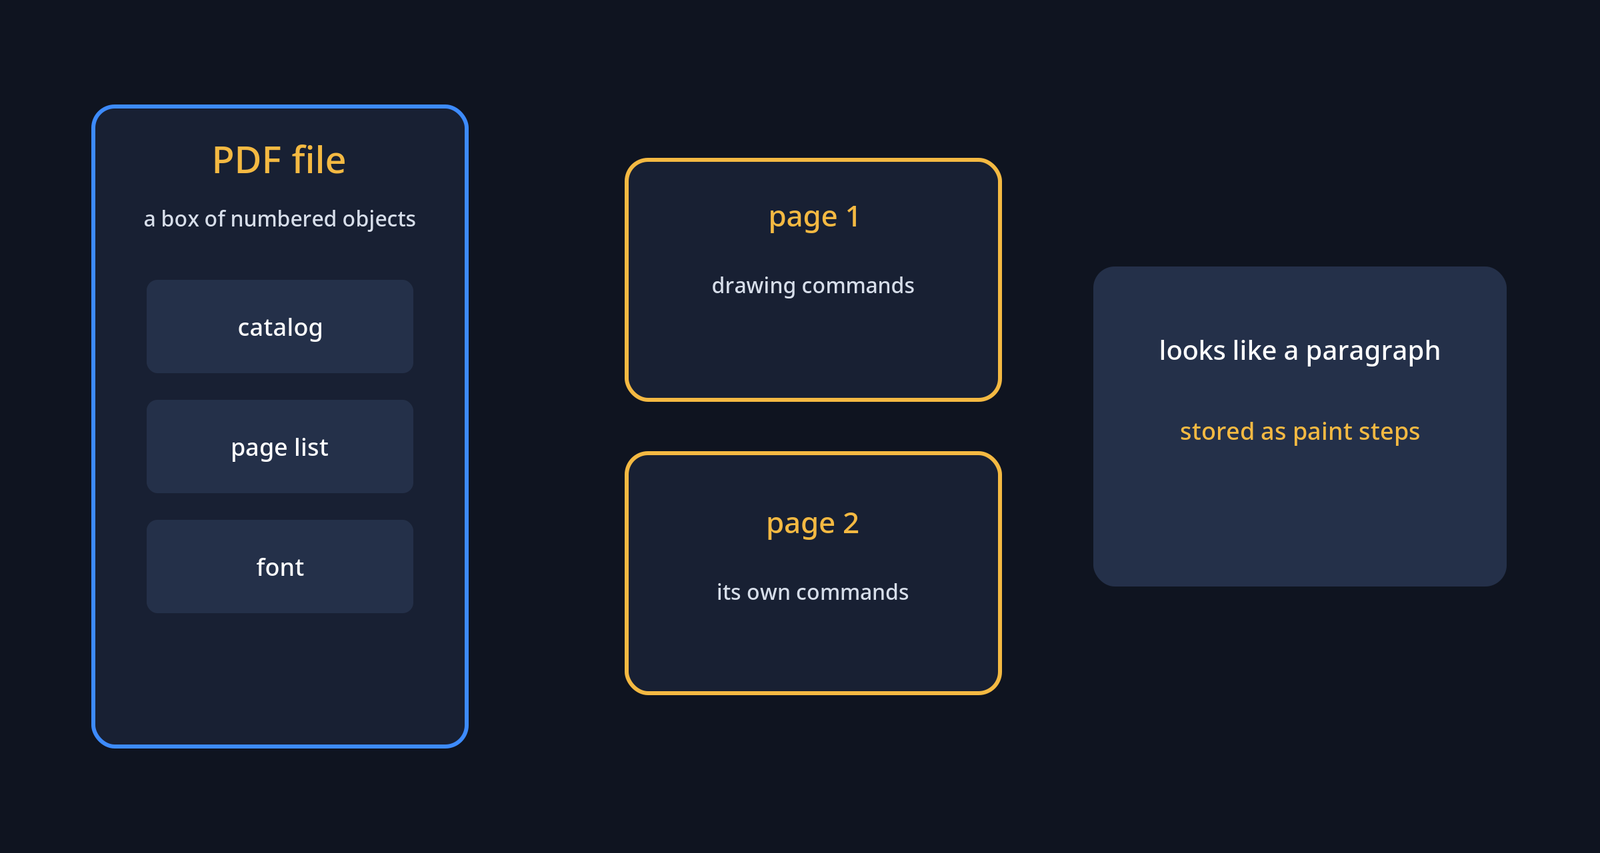Click the 'PDF file' heading
The width and height of the screenshot is (1600, 853).
point(279,160)
